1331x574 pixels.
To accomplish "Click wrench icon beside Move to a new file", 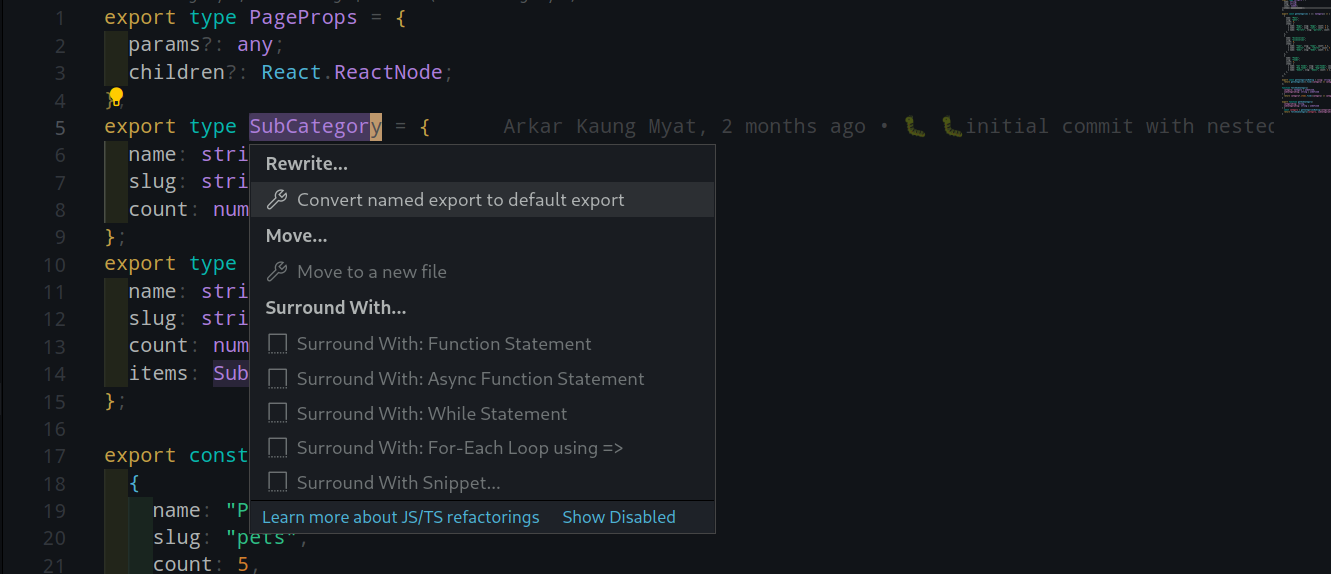I will (277, 272).
